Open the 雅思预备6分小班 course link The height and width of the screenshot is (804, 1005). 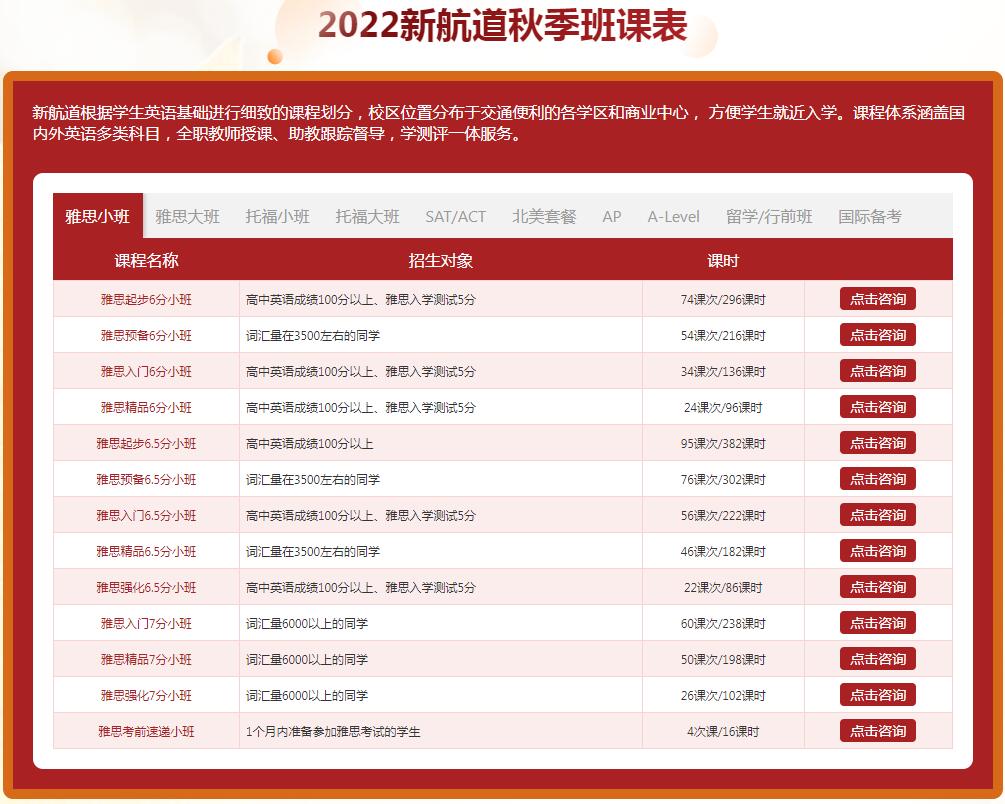pos(146,335)
